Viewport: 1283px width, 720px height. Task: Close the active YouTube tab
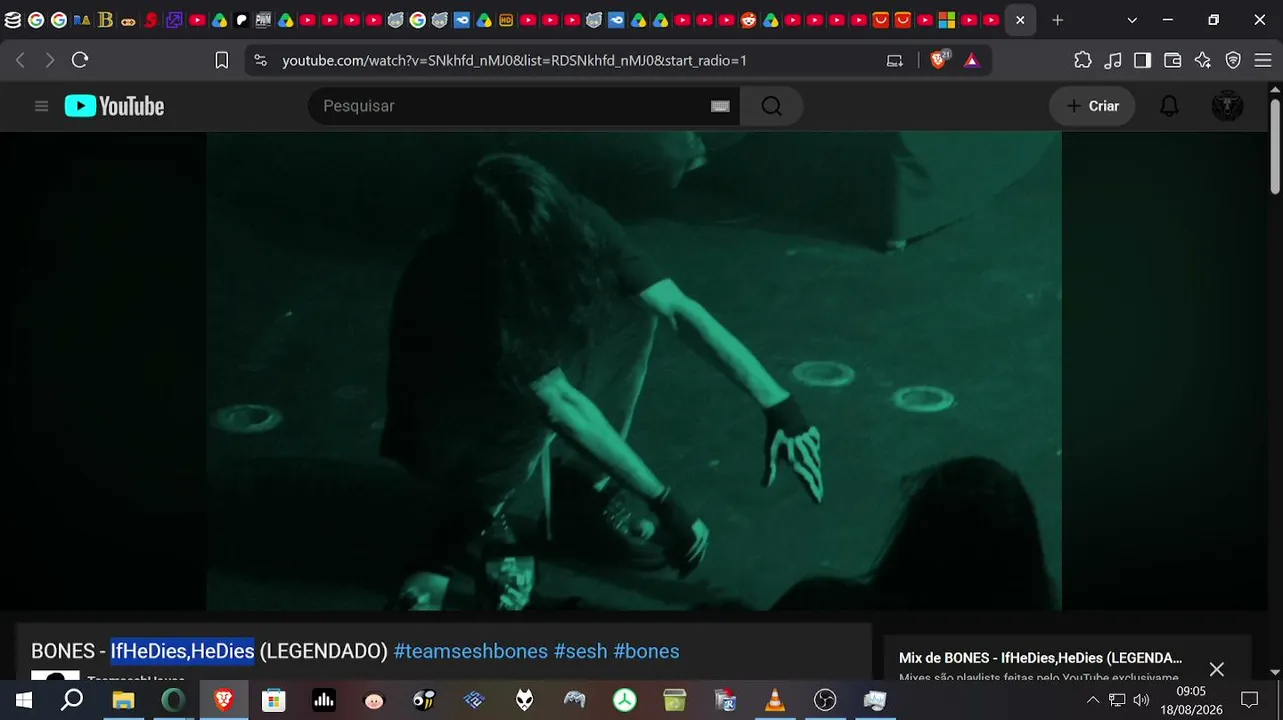click(x=1020, y=20)
